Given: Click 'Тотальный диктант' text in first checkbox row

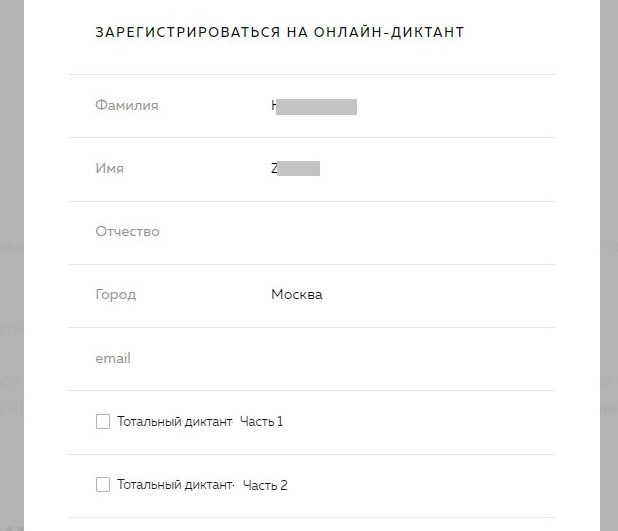Looking at the screenshot, I should pos(174,422).
